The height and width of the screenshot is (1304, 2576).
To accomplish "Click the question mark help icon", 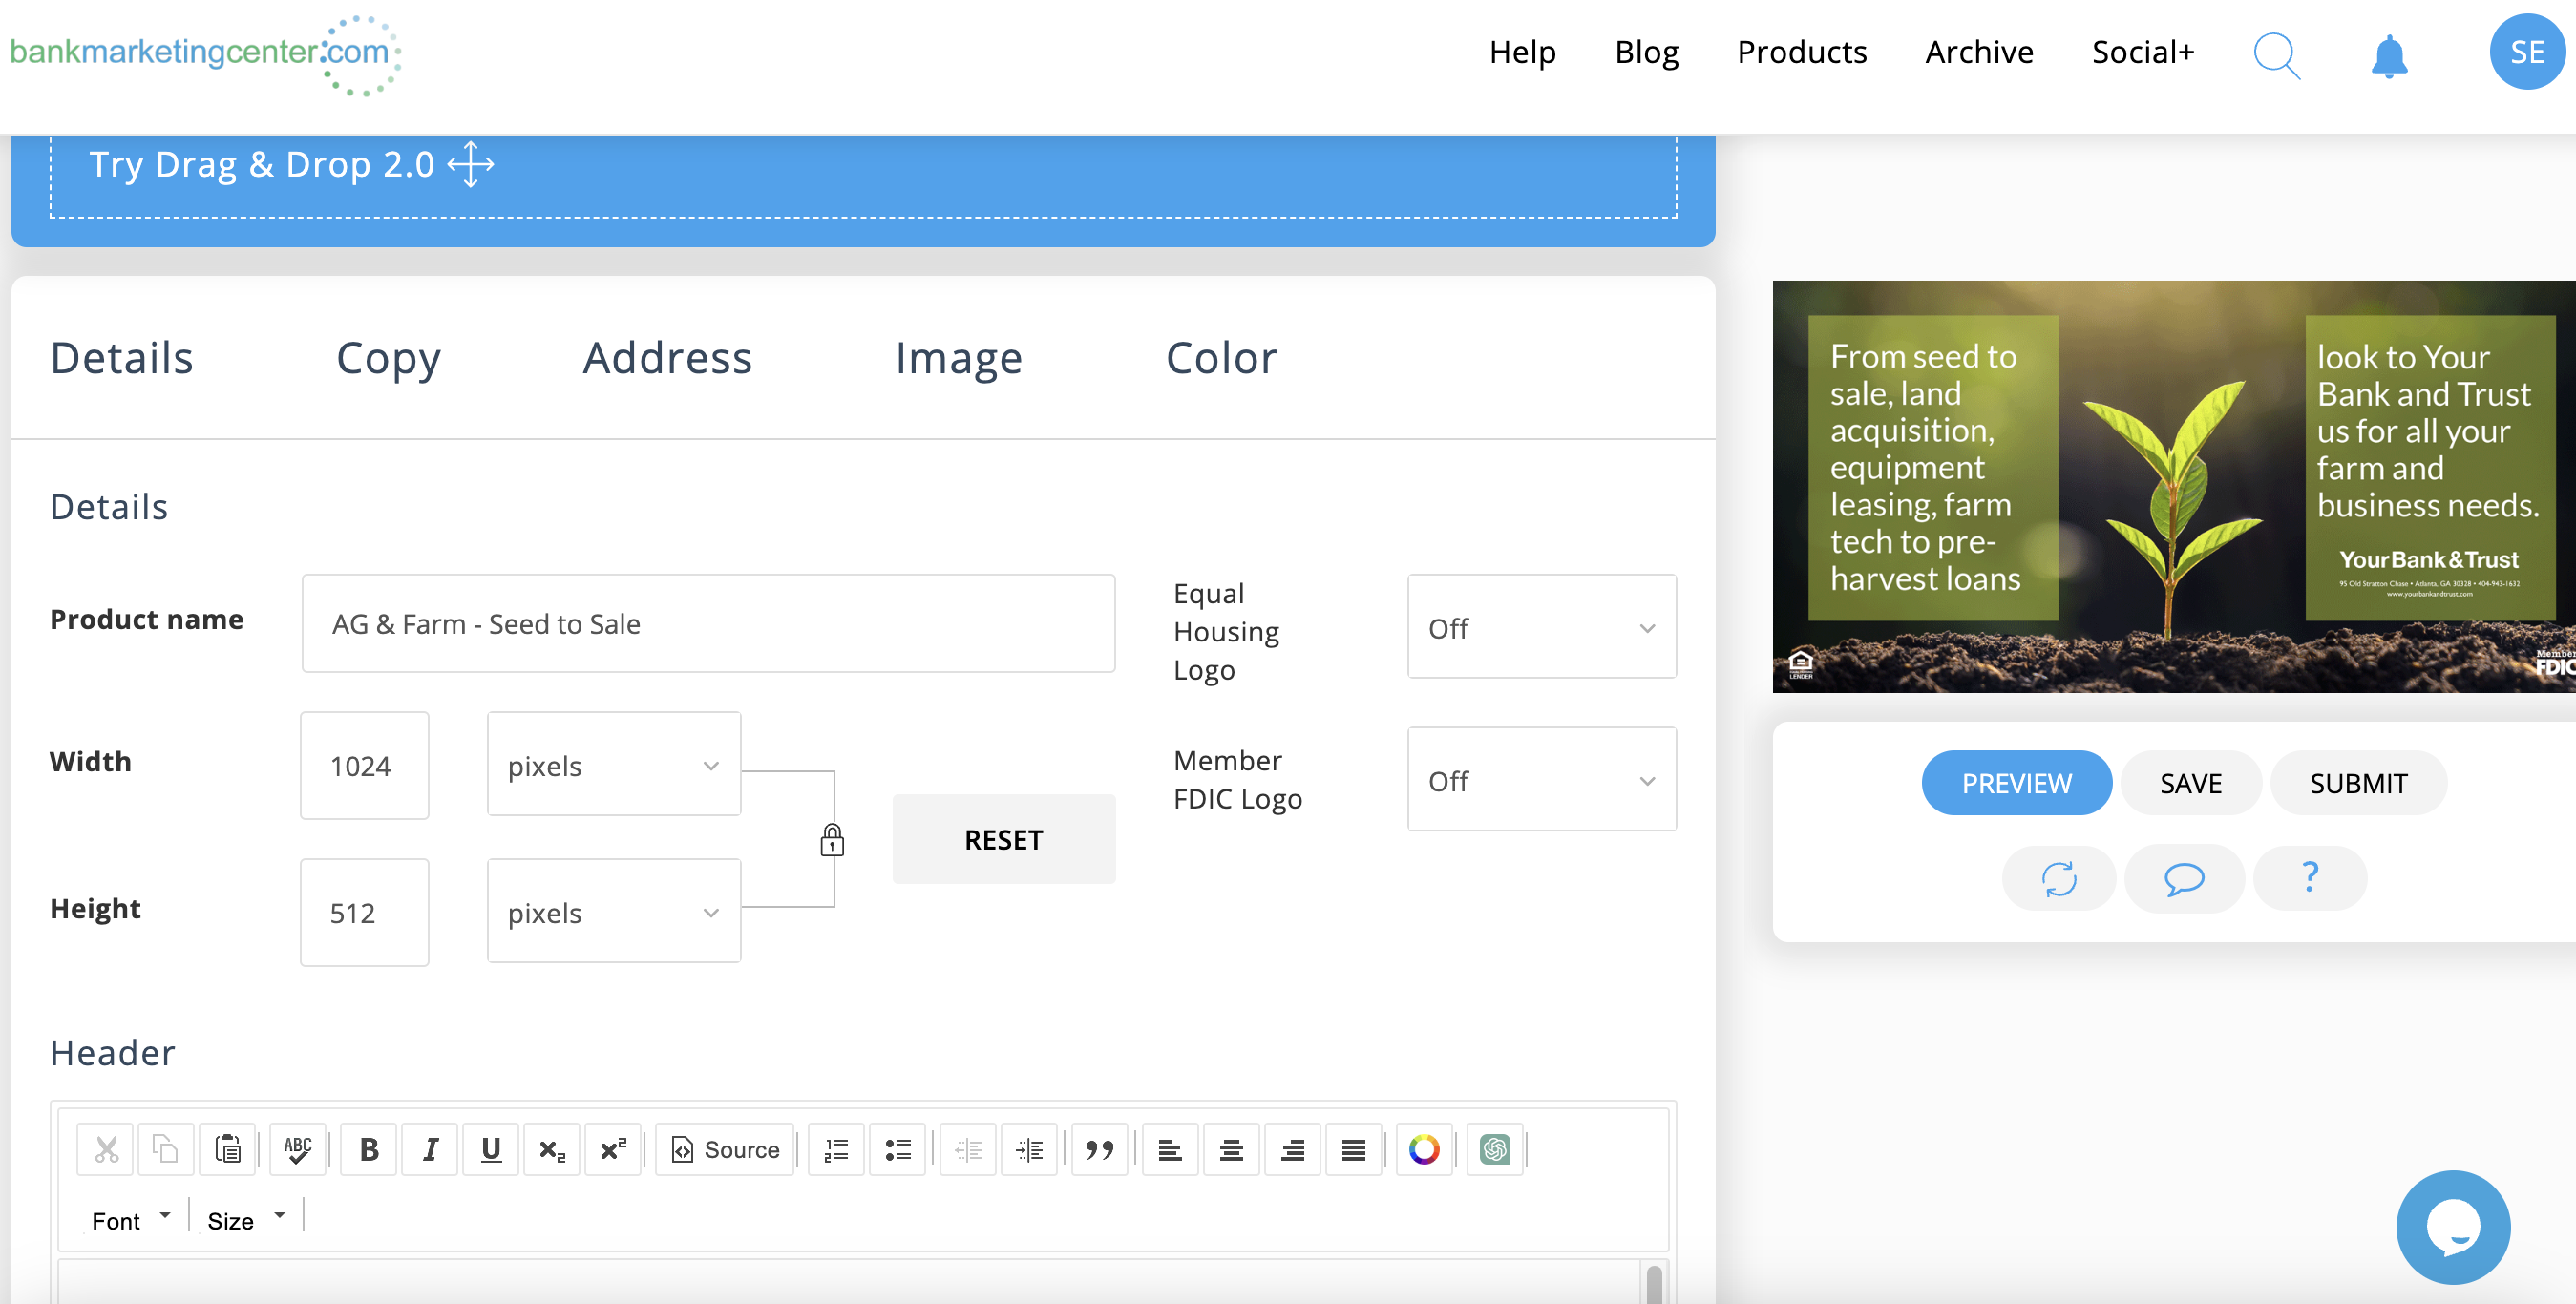I will [2309, 877].
